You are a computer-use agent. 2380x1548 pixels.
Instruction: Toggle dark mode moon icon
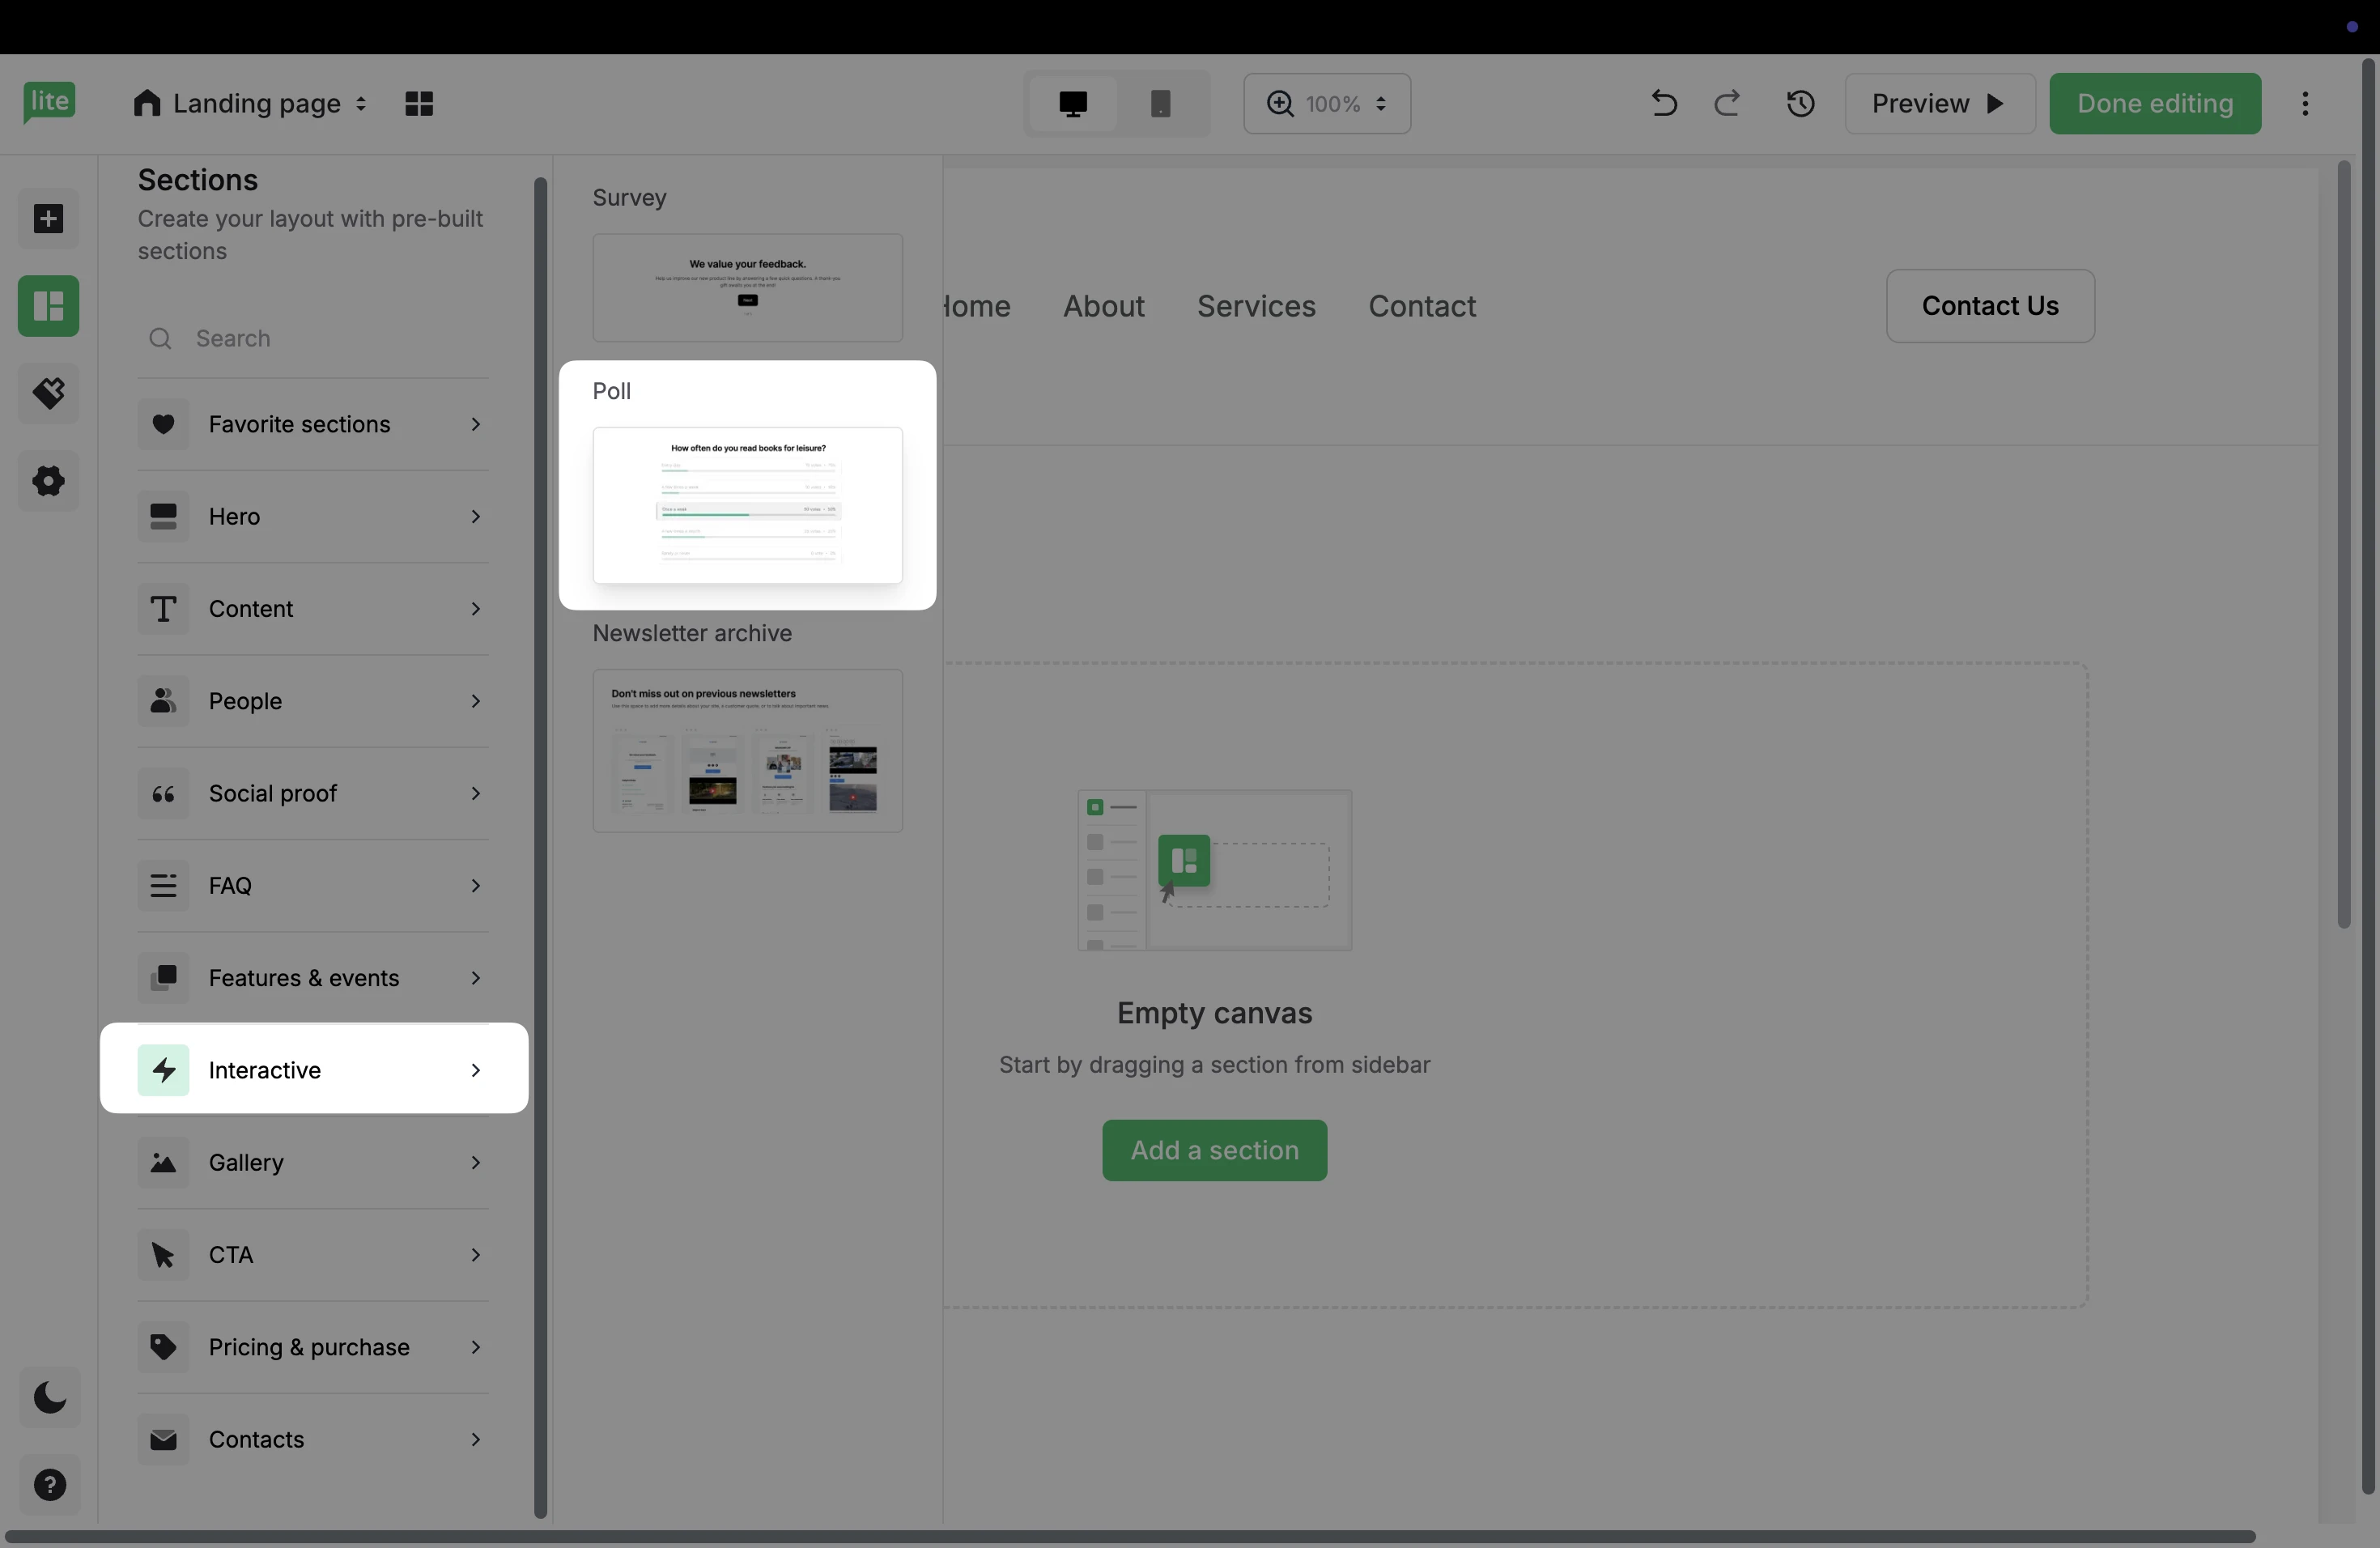50,1397
